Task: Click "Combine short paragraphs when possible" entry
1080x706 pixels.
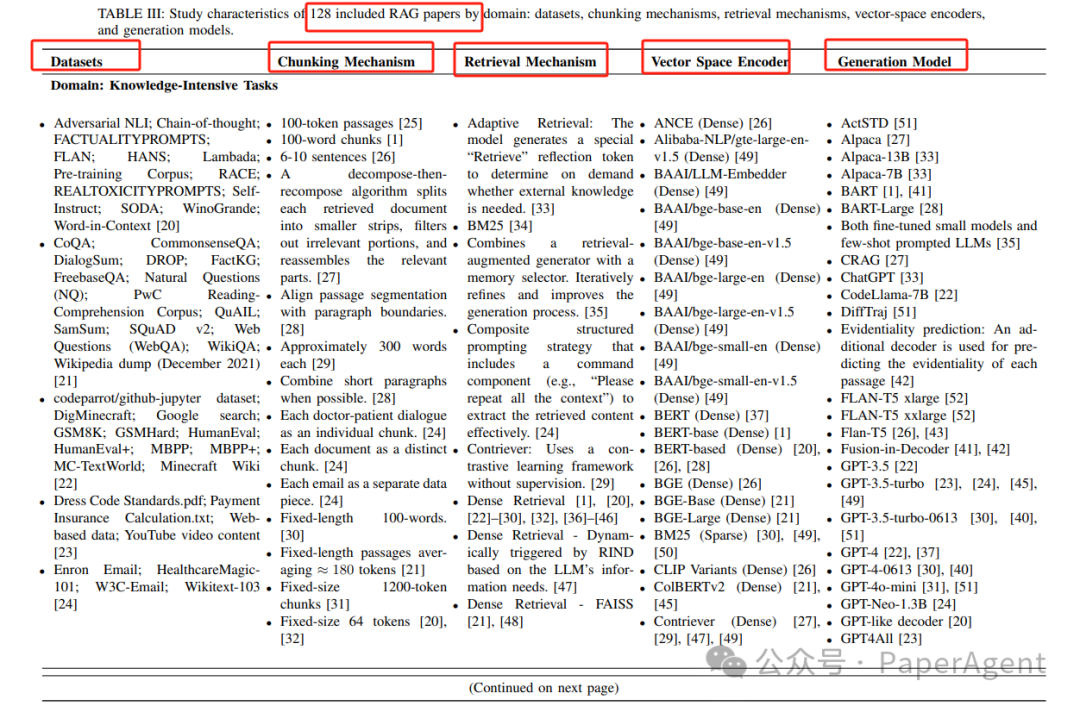Action: [x=363, y=390]
